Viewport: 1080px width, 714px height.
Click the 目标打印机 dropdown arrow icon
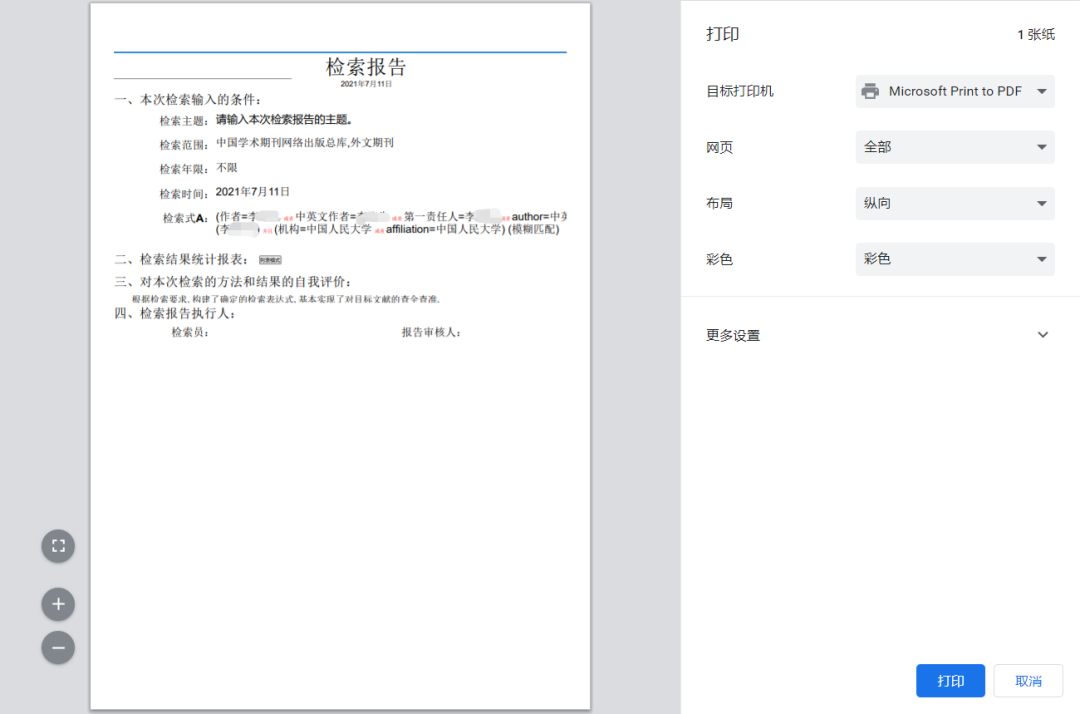point(1040,91)
